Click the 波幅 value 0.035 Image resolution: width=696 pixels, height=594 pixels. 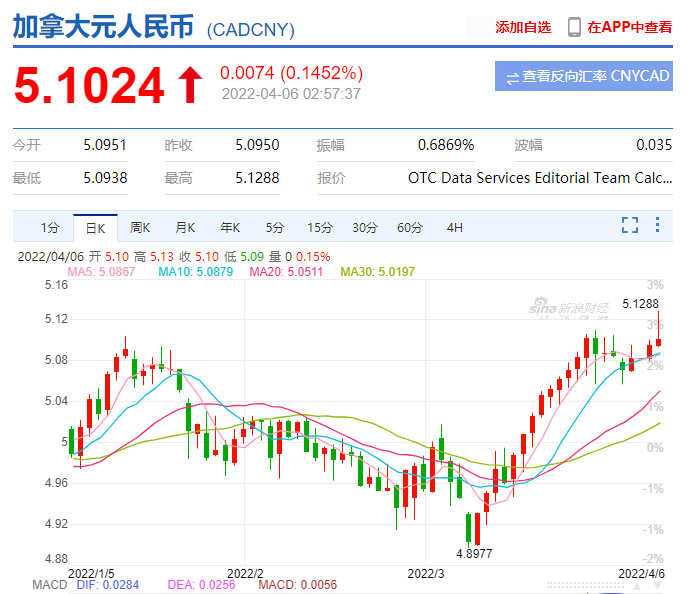(x=654, y=145)
